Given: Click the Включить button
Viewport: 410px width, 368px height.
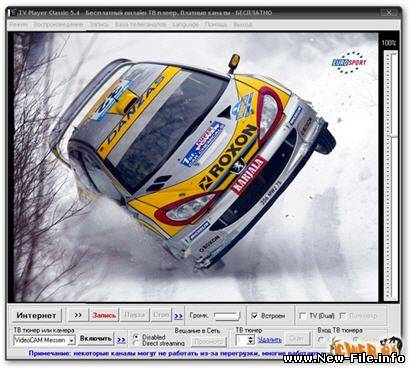Looking at the screenshot, I should [96, 339].
